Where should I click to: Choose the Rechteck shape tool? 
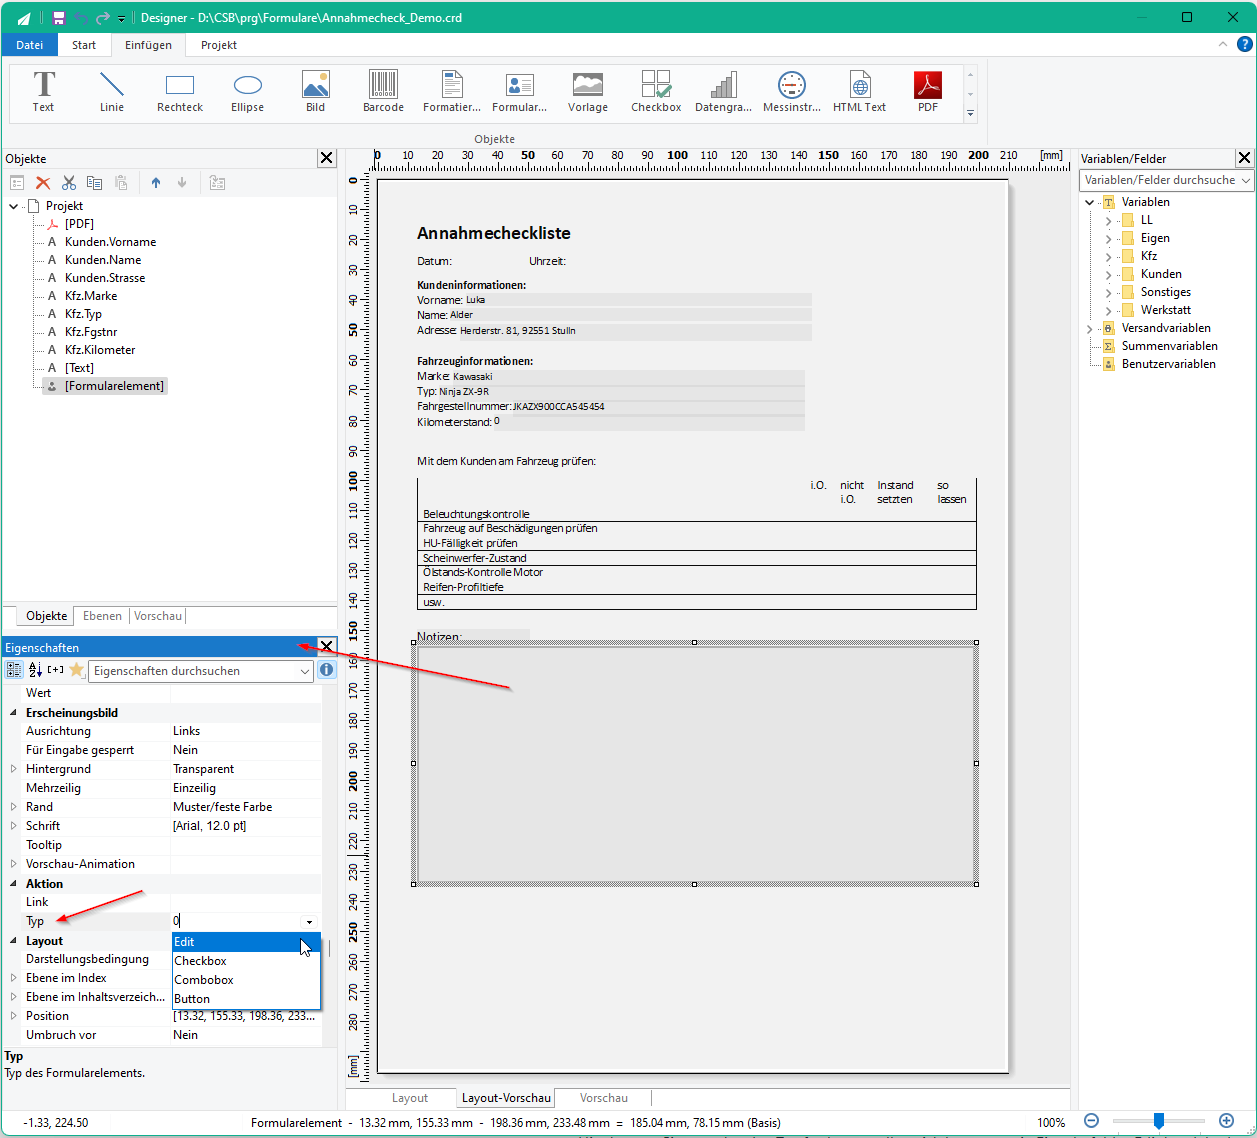[x=180, y=92]
